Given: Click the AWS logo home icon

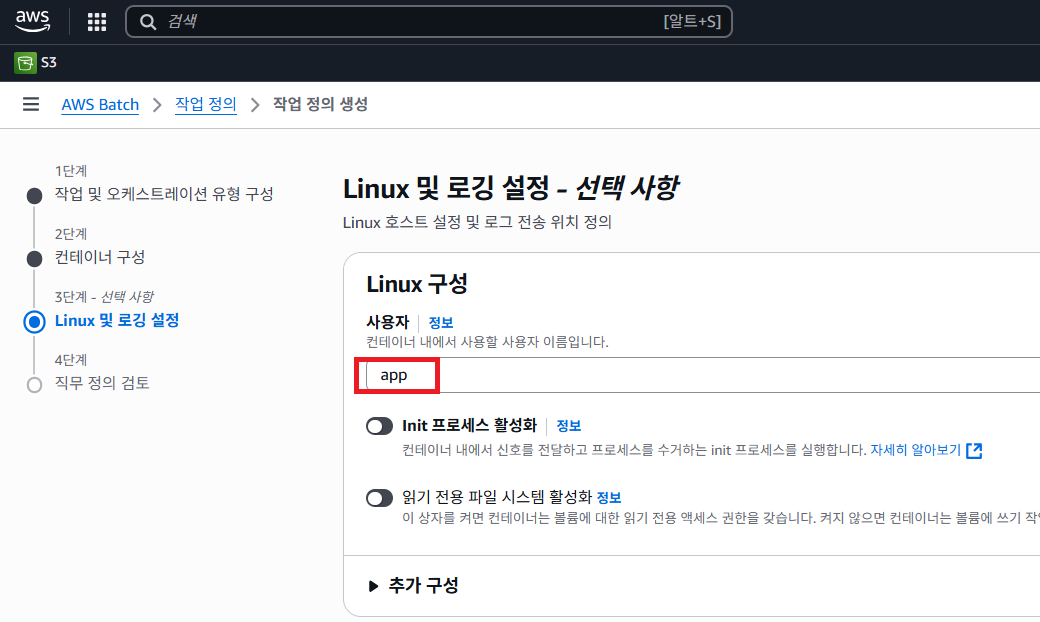Looking at the screenshot, I should [33, 21].
